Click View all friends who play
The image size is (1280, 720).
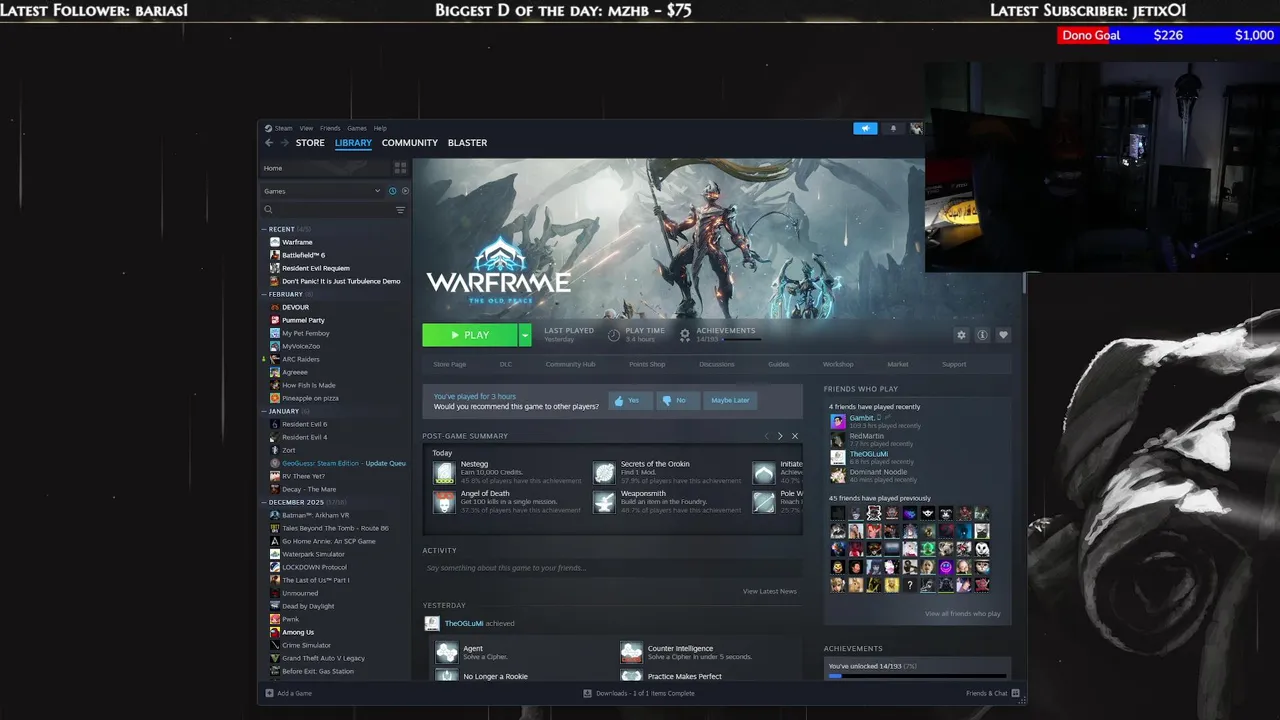pyautogui.click(x=962, y=614)
